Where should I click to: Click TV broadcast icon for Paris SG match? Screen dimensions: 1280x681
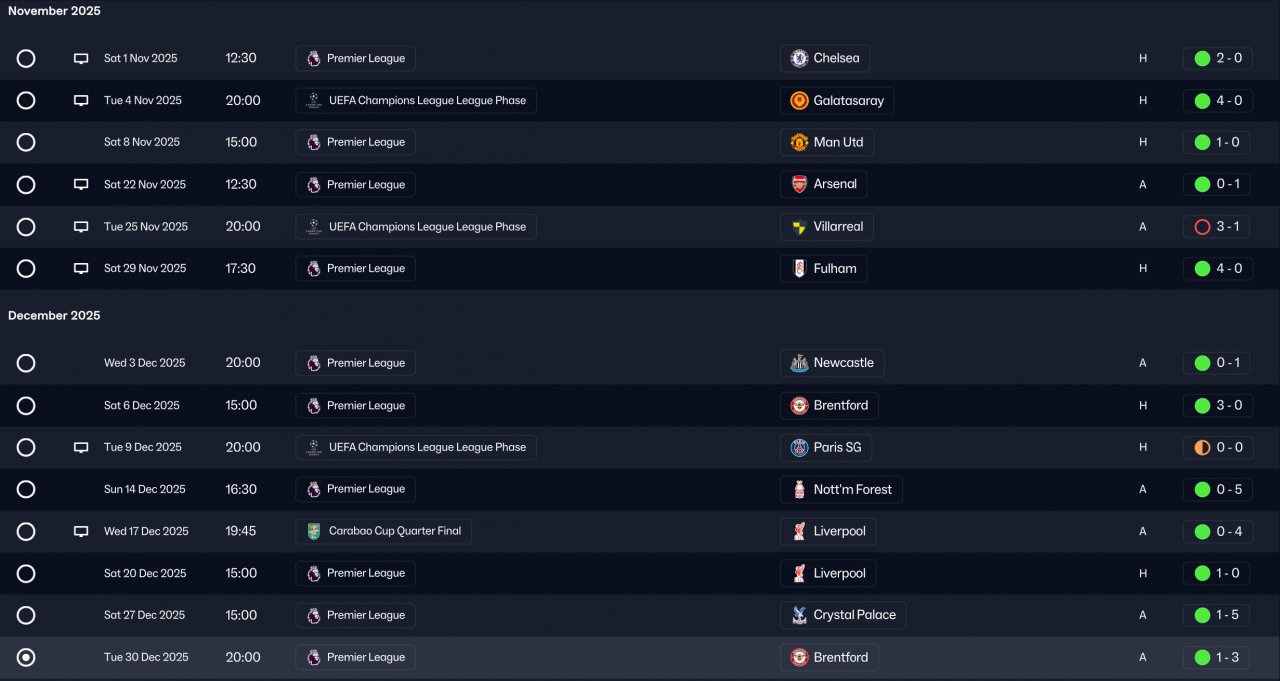[x=81, y=448]
